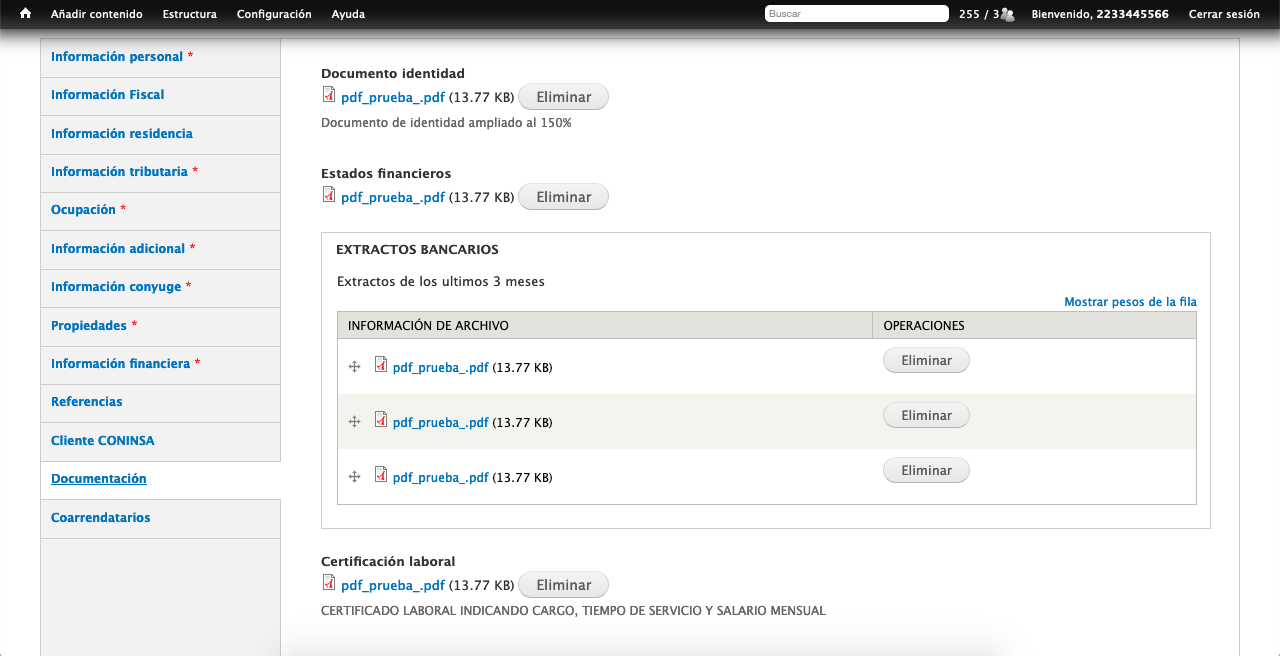Viewport: 1280px width, 656px height.
Task: Click the PDF icon under Certificación laboral
Action: click(x=329, y=583)
